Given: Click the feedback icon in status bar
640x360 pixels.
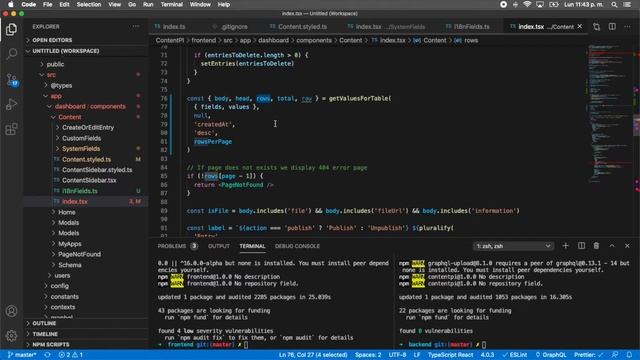Looking at the screenshot, I should [x=615, y=355].
